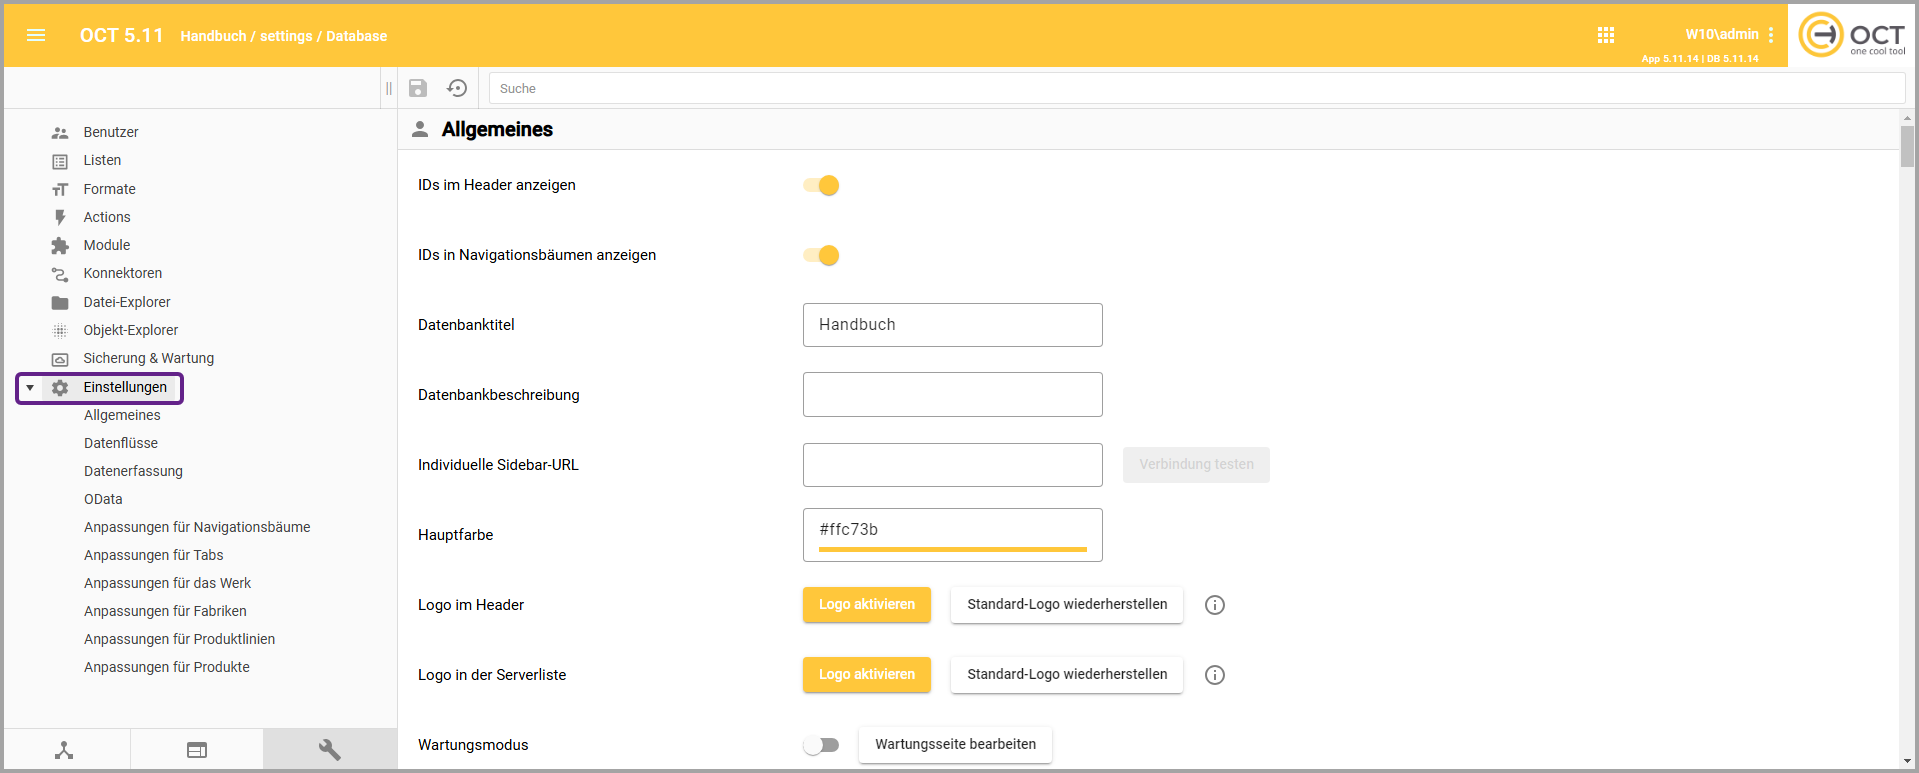
Task: Open the user options three-dot menu
Action: 1771,35
